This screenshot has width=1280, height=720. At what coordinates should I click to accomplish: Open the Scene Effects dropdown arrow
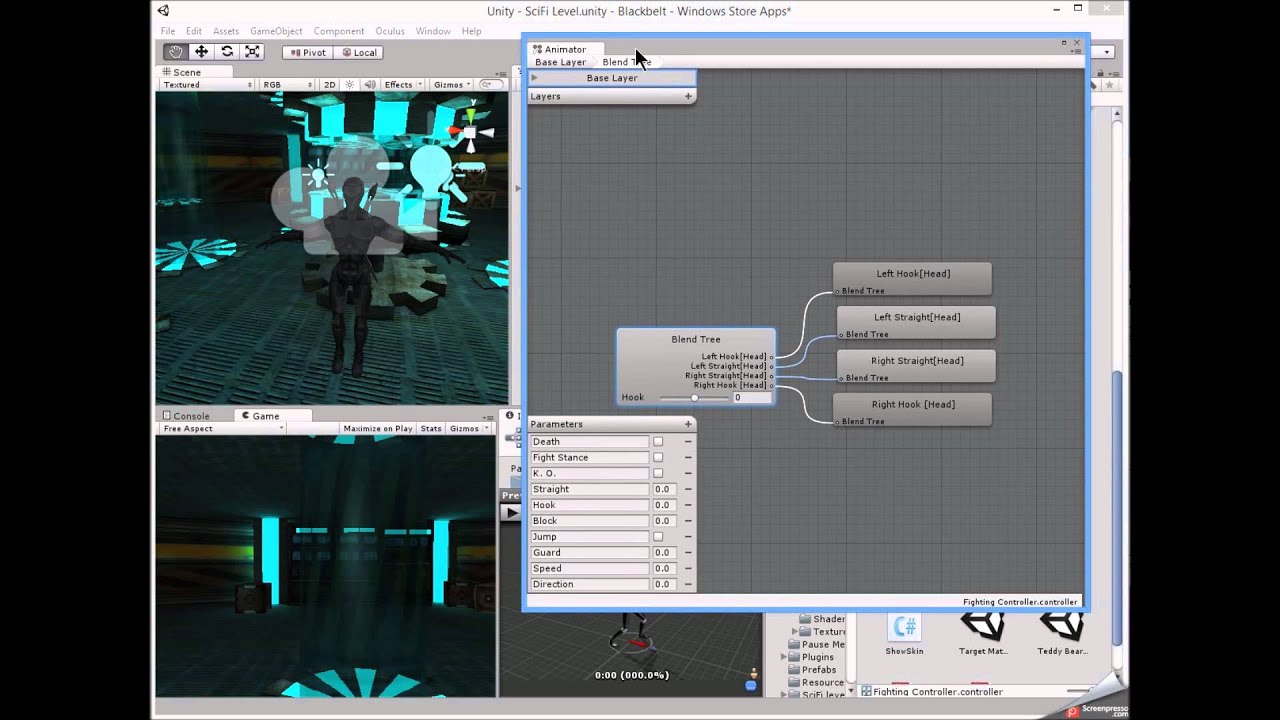click(x=419, y=85)
